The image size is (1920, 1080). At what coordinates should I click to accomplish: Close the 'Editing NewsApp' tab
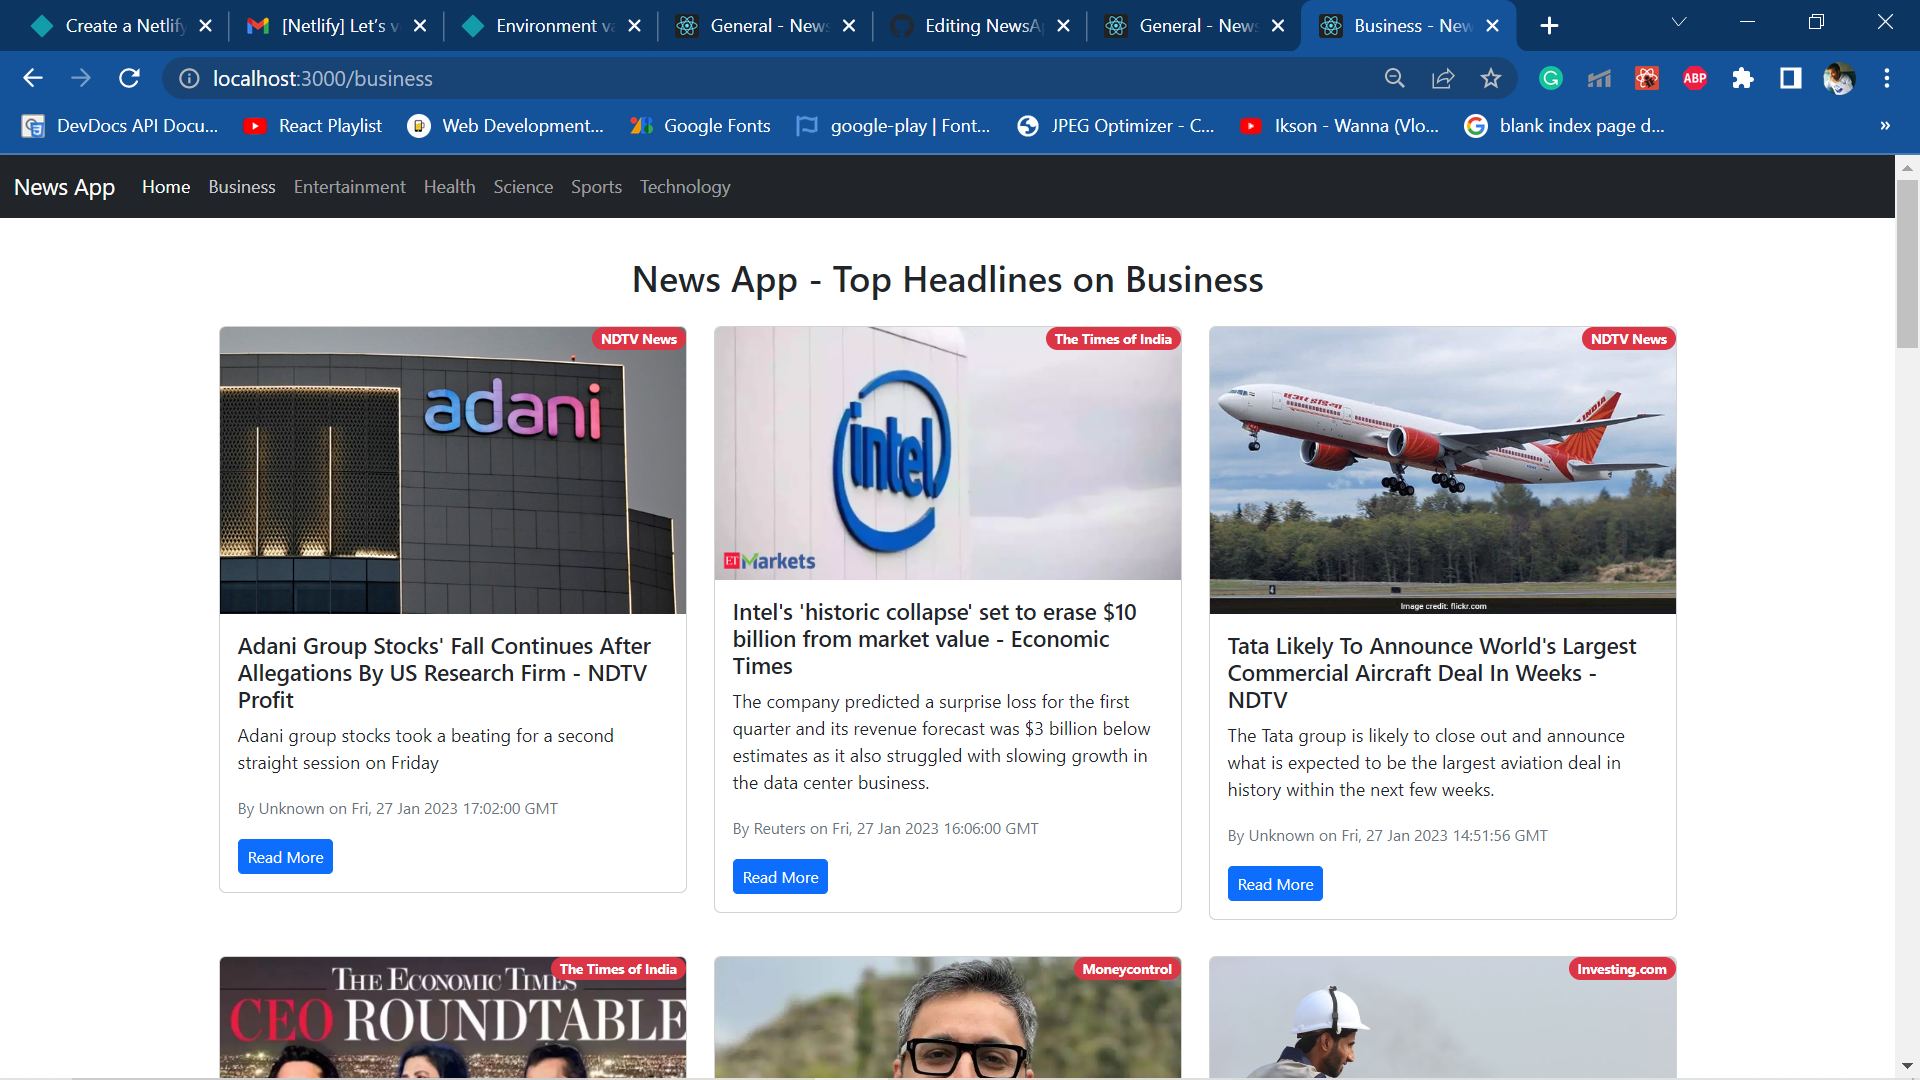(1063, 26)
